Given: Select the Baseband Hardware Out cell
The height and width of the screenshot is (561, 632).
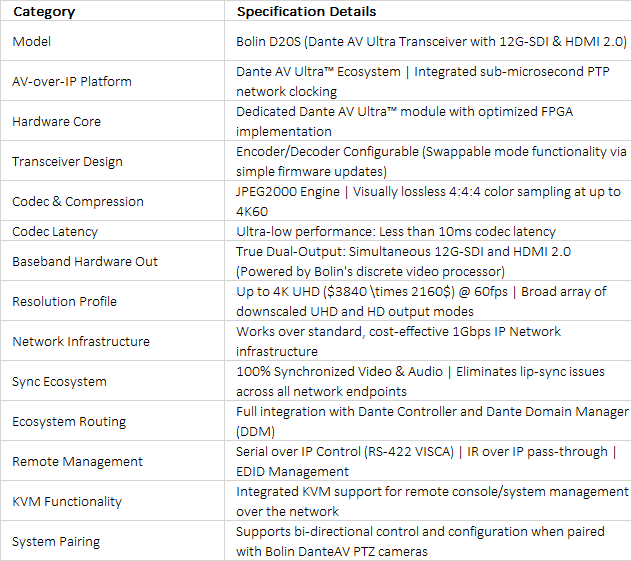Looking at the screenshot, I should coord(112,261).
